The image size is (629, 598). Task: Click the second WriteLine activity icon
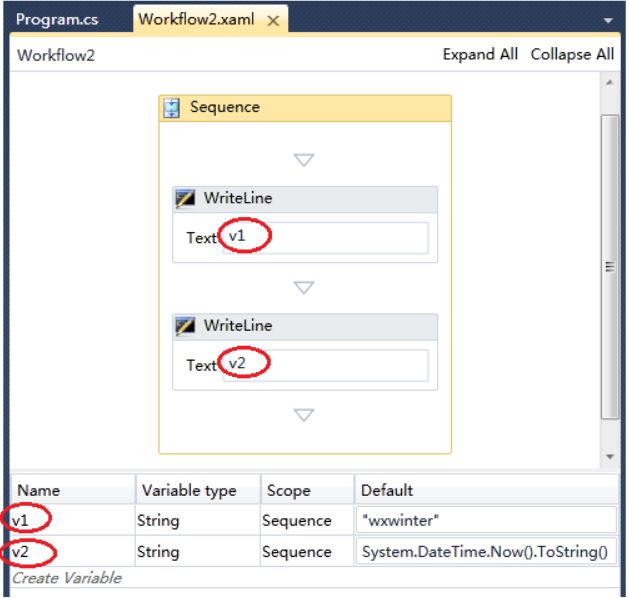[185, 326]
